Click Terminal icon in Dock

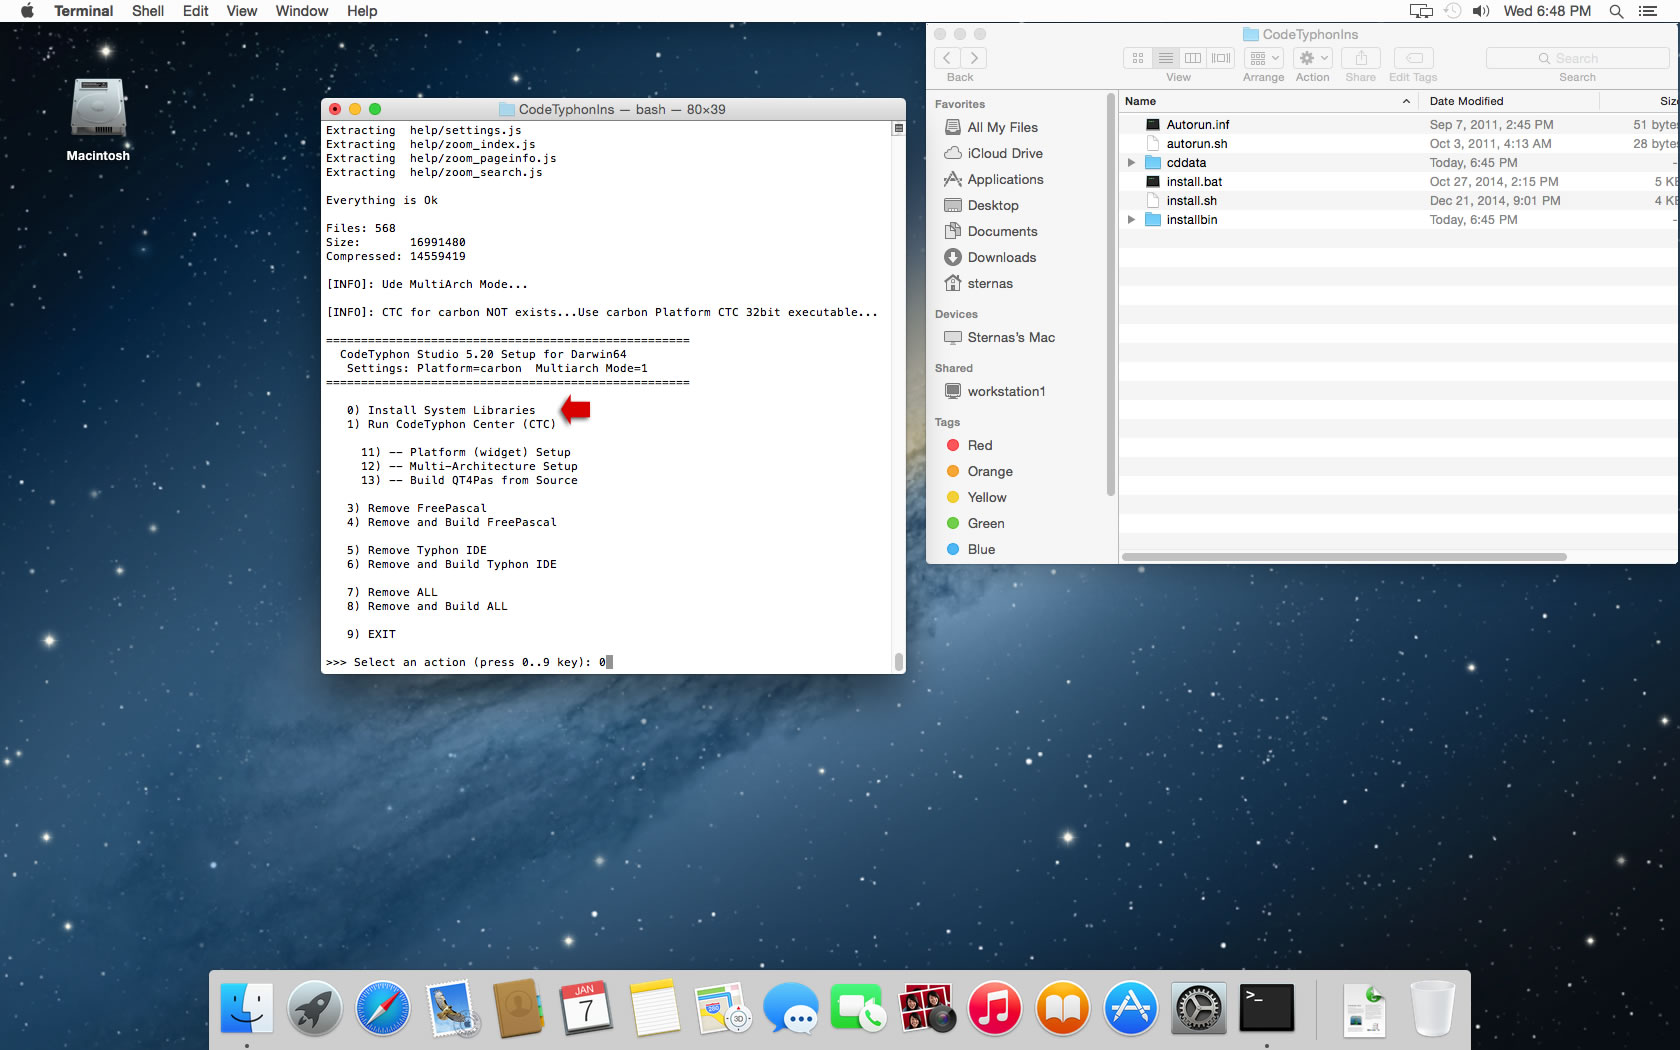1266,1007
